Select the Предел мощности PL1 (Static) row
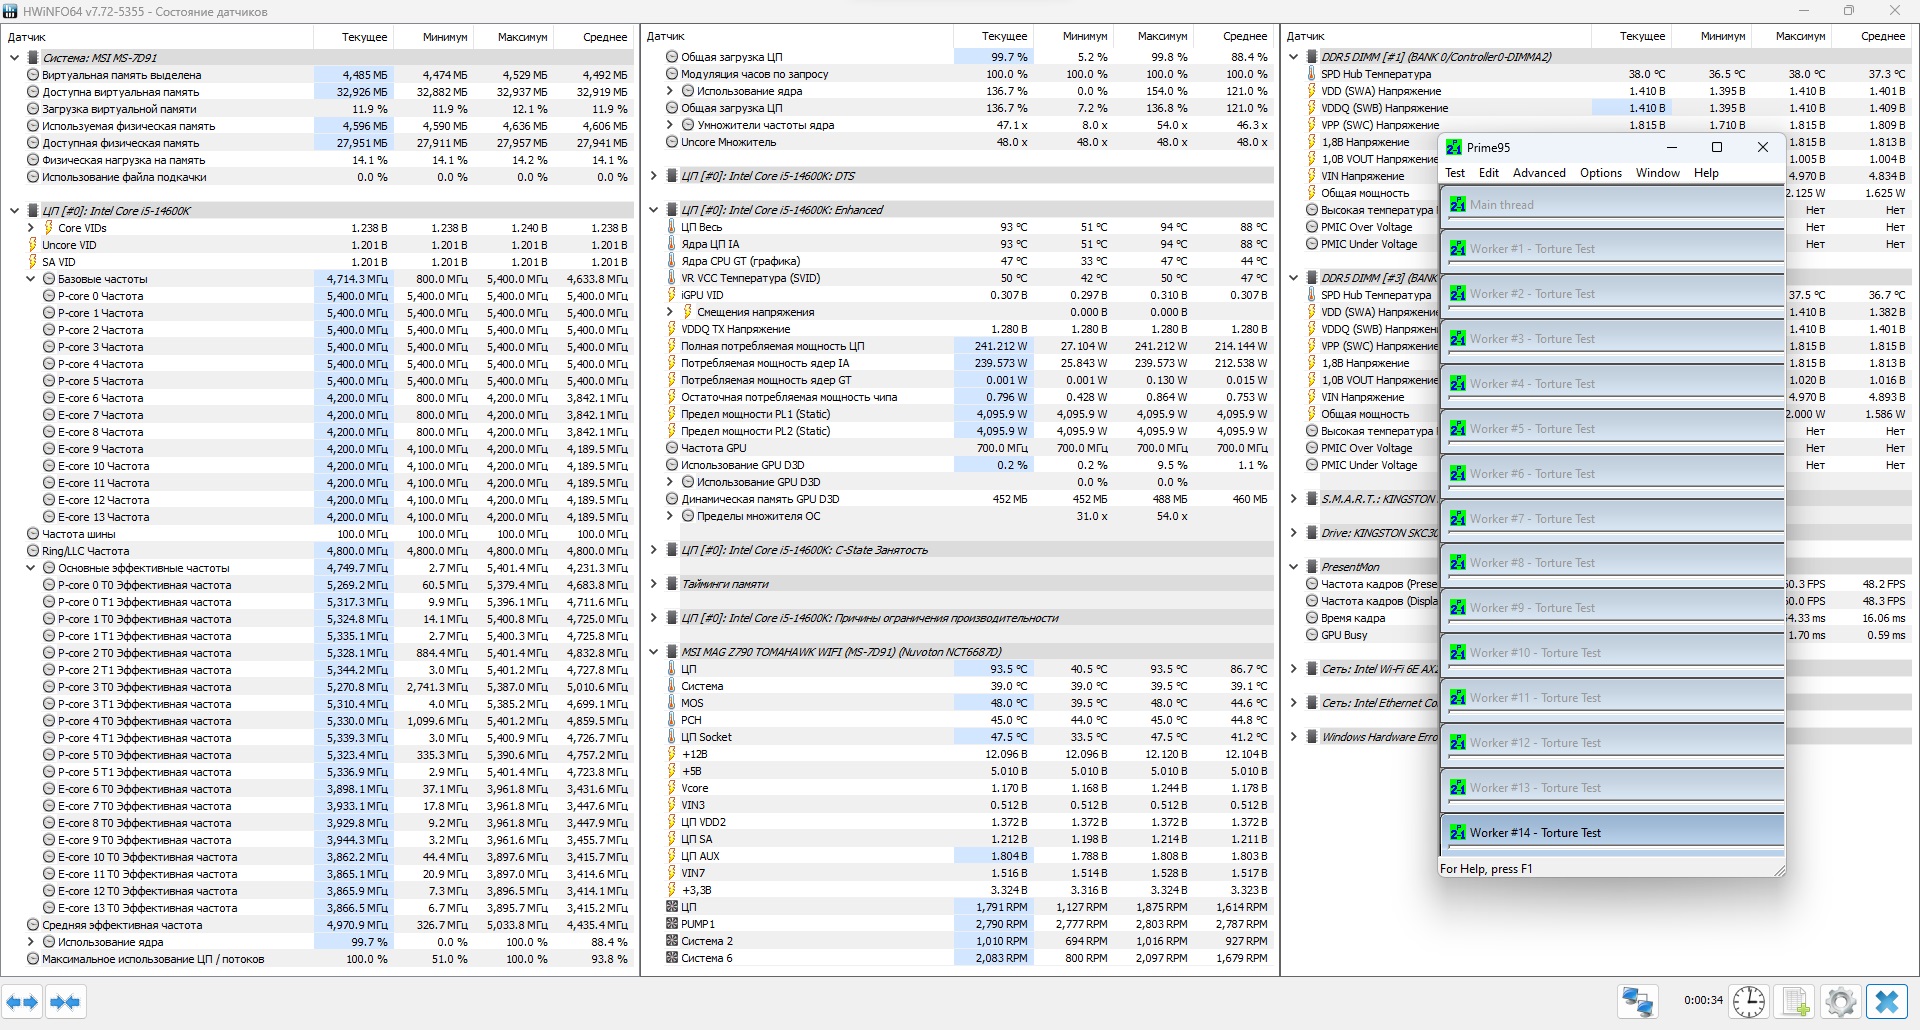This screenshot has height=1030, width=1920. (959, 414)
